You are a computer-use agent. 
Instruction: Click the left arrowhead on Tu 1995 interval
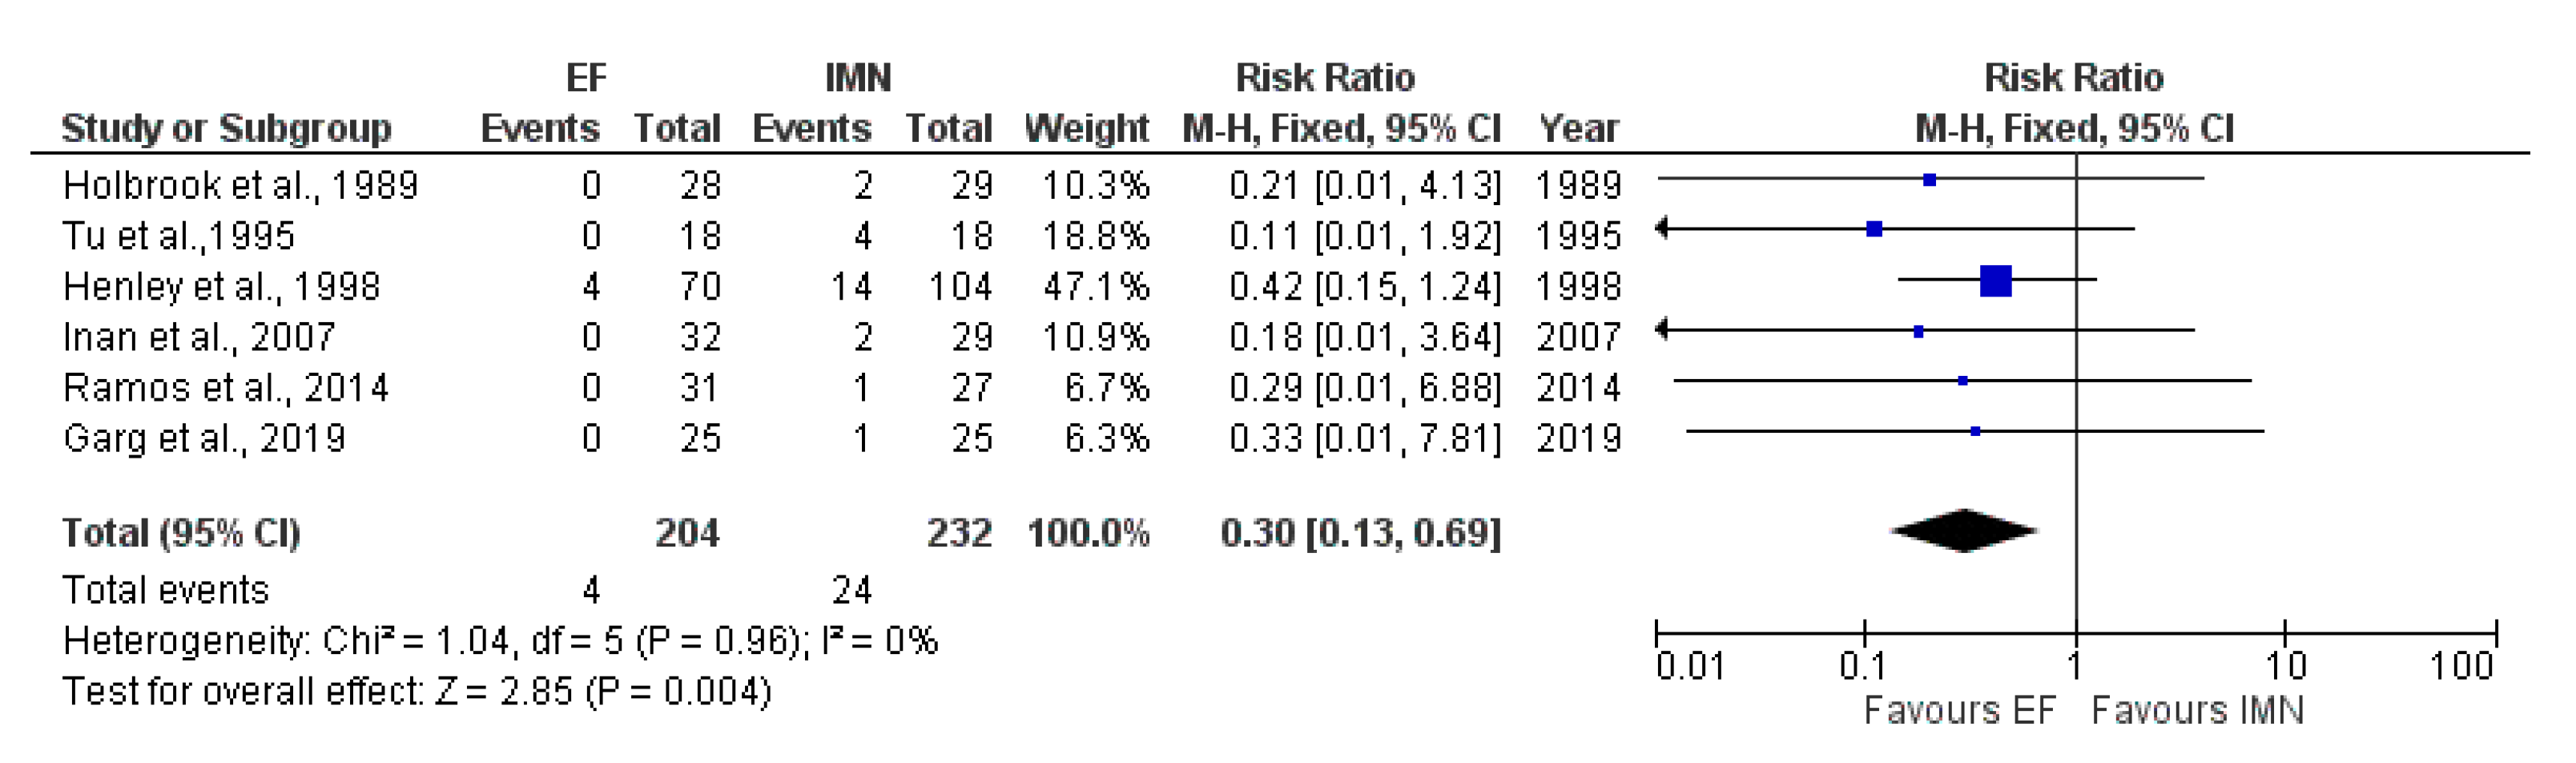[x=1662, y=229]
